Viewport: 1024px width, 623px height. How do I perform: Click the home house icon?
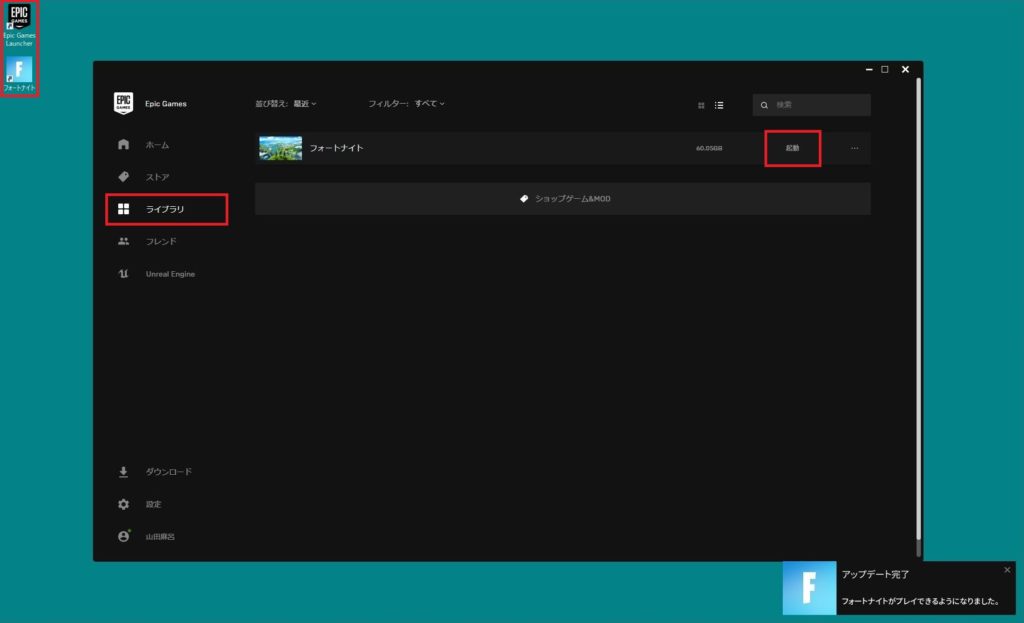click(123, 144)
